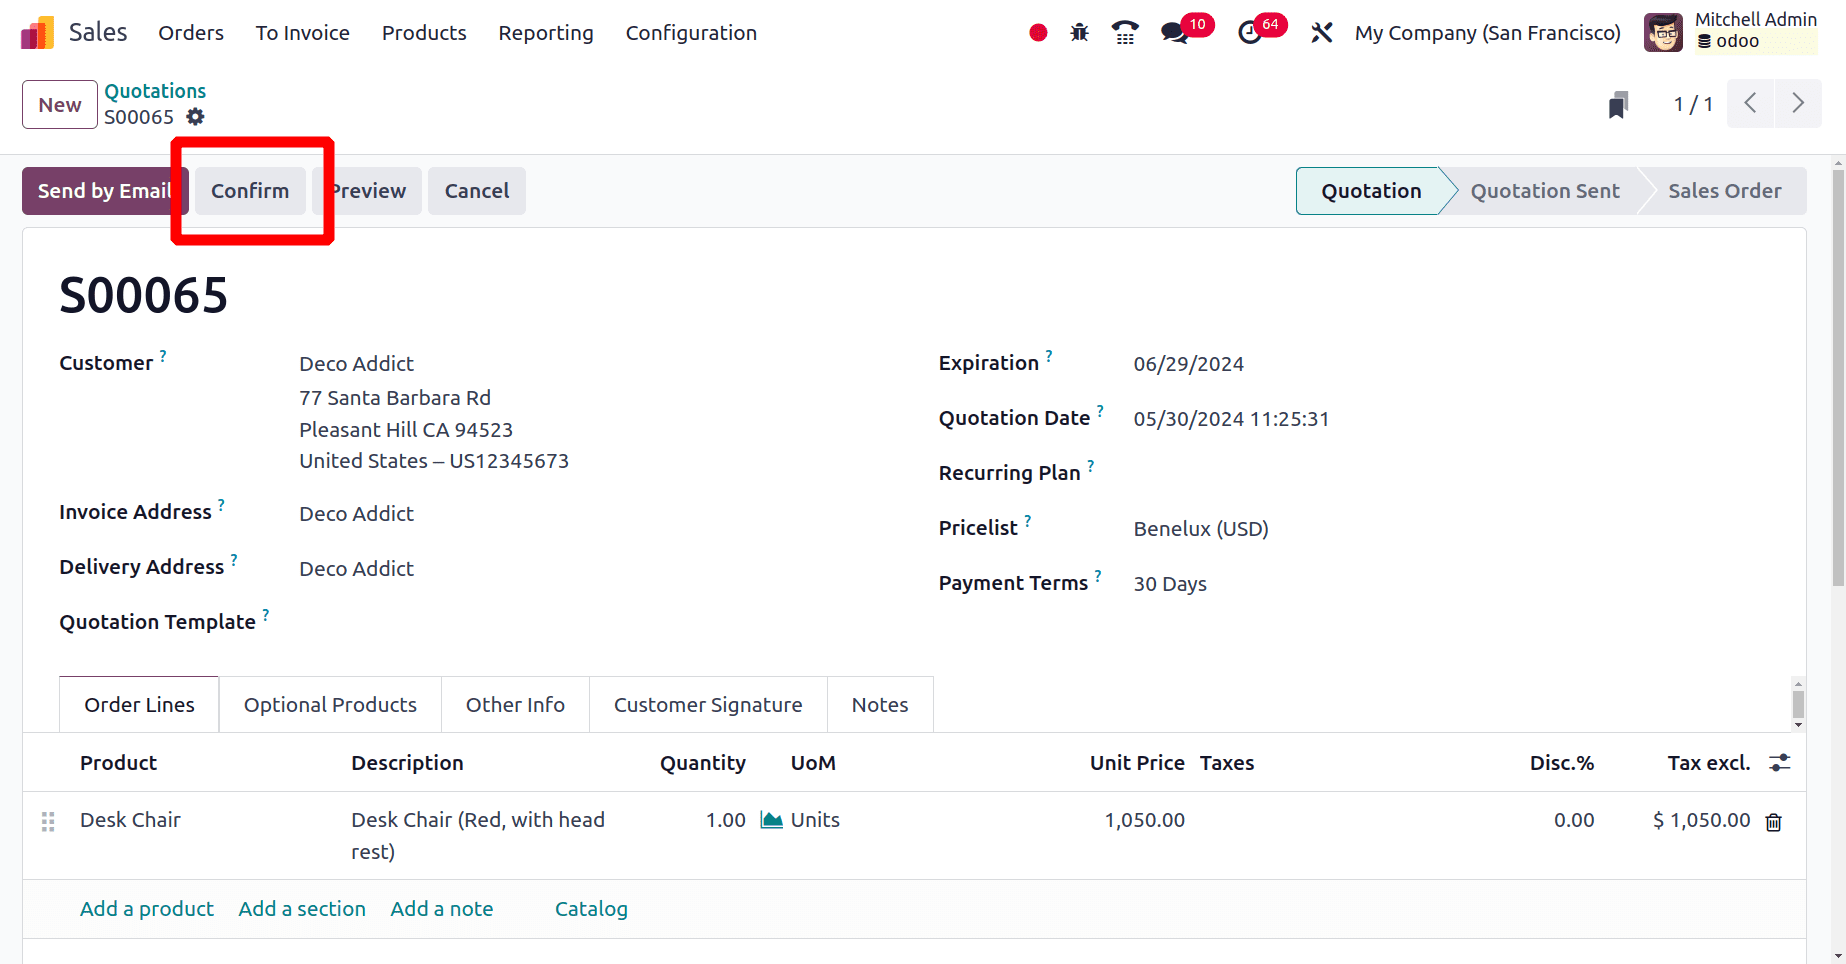This screenshot has height=964, width=1846.
Task: Click the Expiration field help question mark
Action: point(1049,356)
